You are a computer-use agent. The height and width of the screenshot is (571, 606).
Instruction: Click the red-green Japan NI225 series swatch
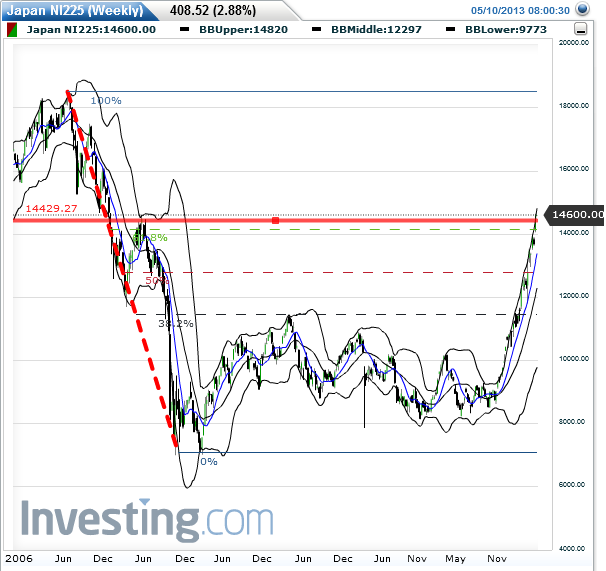[x=12, y=30]
